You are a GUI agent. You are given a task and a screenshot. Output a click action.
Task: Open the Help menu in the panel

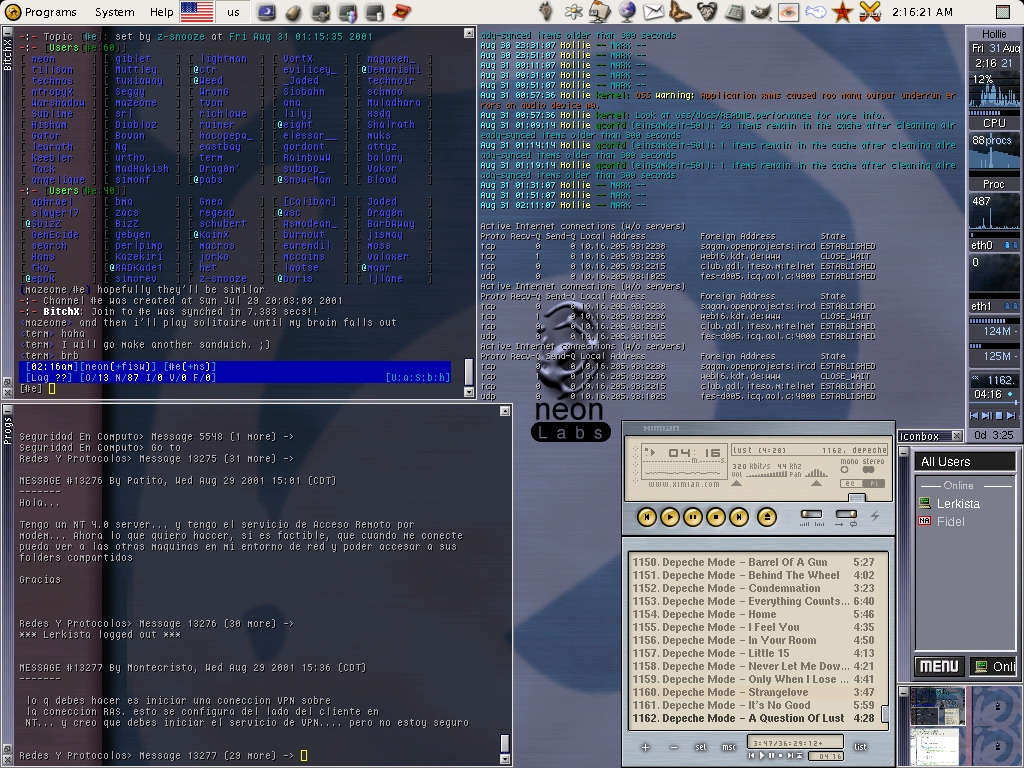[x=161, y=12]
